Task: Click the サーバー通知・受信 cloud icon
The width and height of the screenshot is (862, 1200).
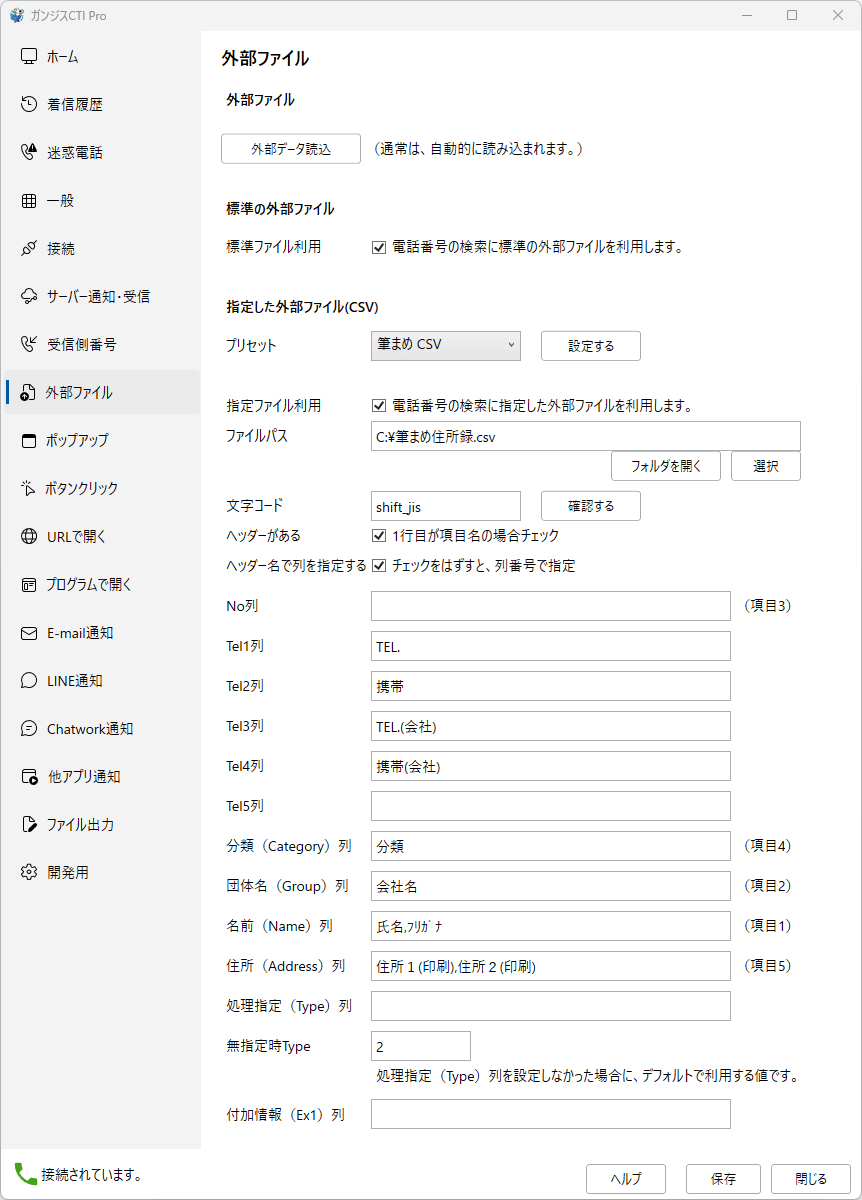Action: [x=29, y=296]
